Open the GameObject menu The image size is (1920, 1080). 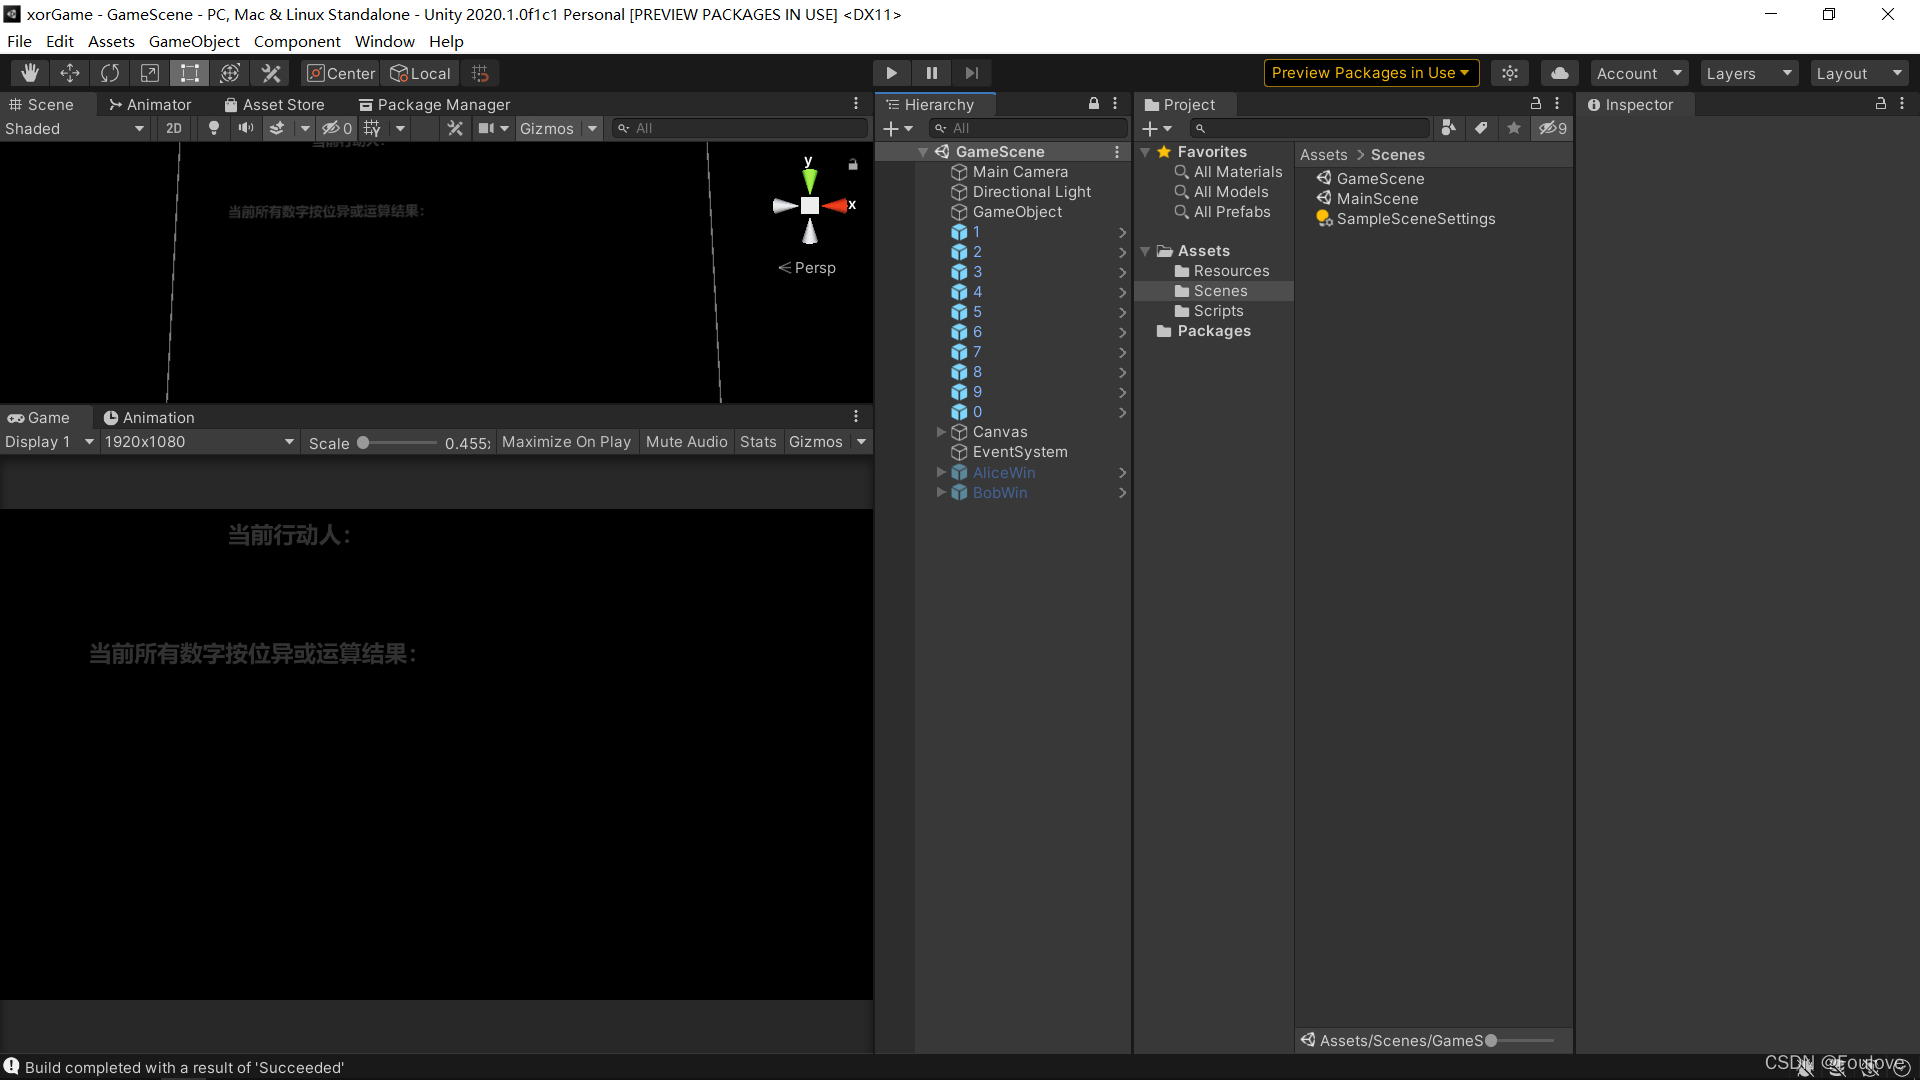(x=194, y=41)
